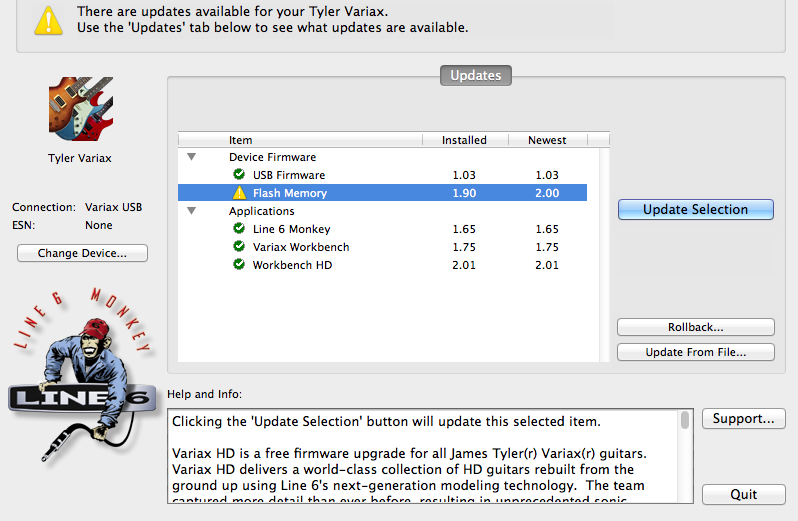Click the green check beside Variax Workbench
Viewport: 798px width, 521px height.
[239, 247]
